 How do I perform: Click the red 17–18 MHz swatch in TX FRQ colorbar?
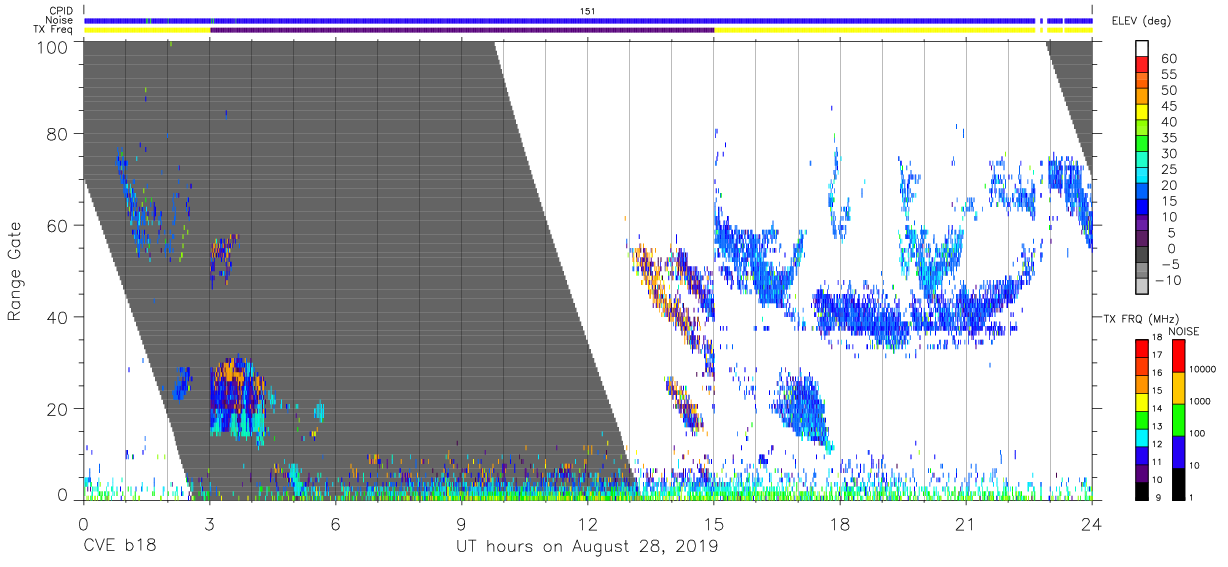click(x=1143, y=347)
